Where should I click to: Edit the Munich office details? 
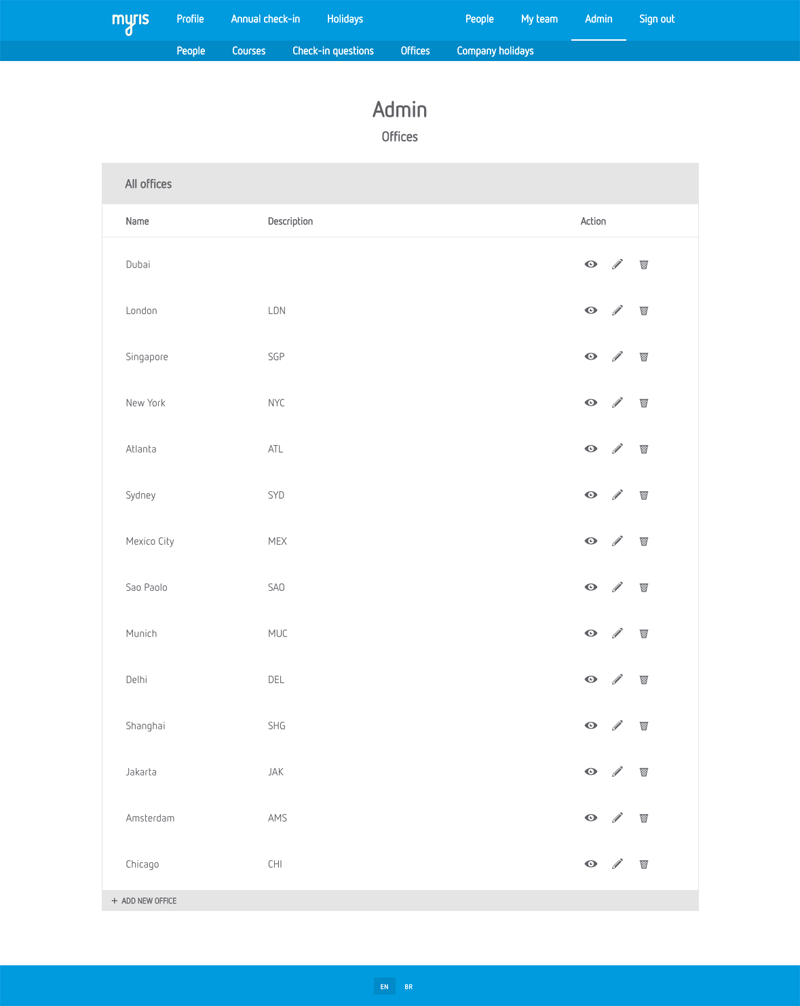[x=617, y=633]
